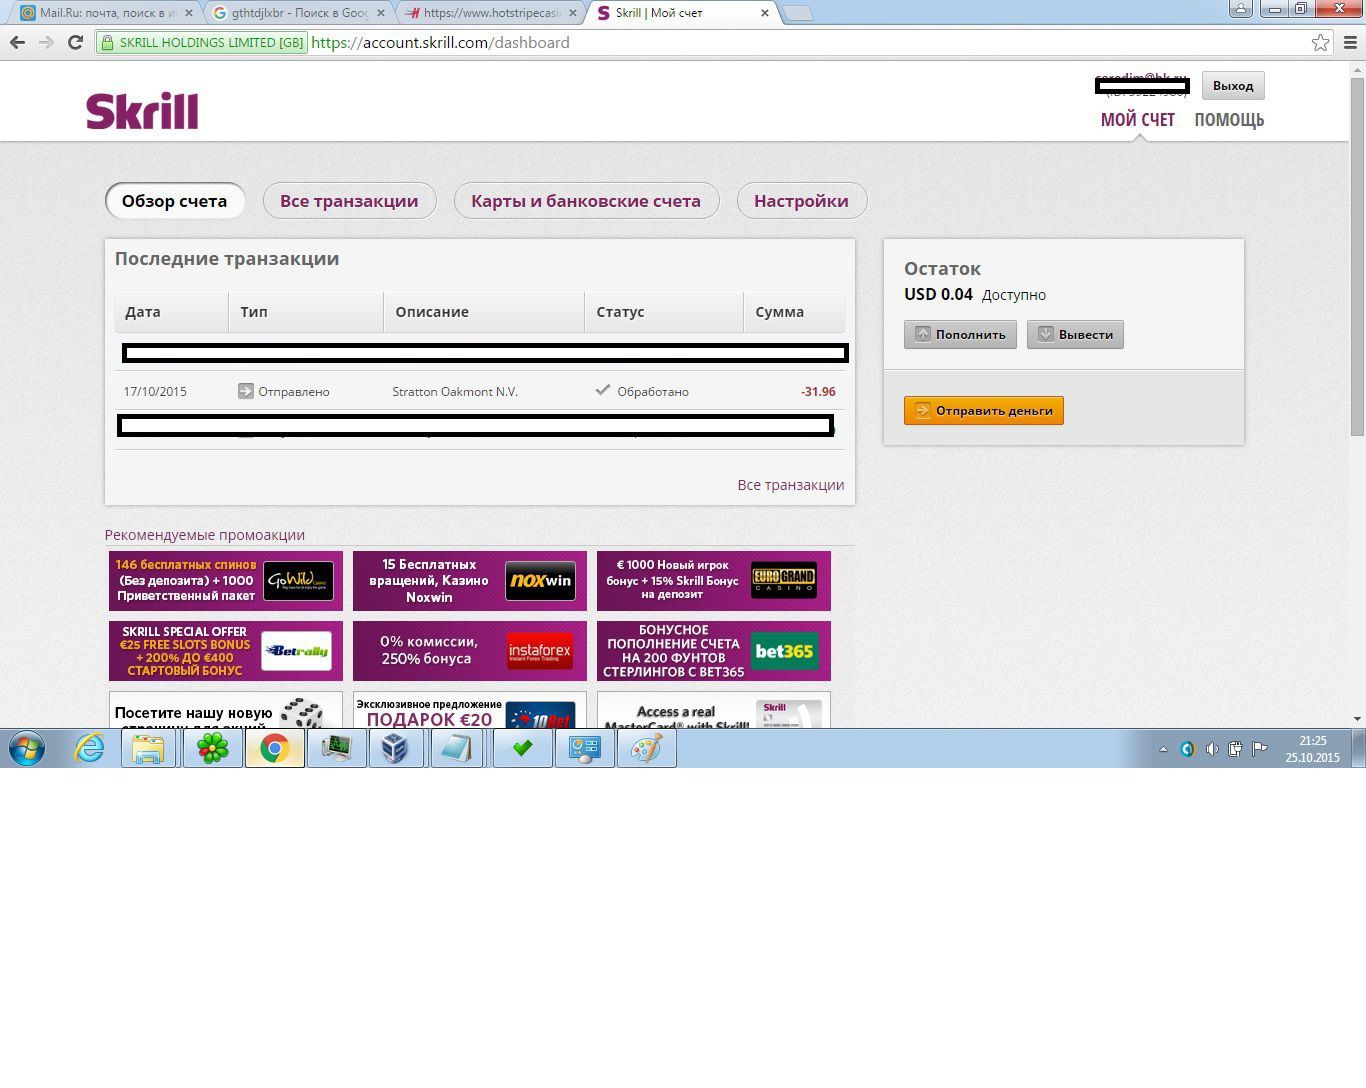Select the Обзор счета tab
Viewport: 1366px width, 1088px height.
click(x=175, y=201)
